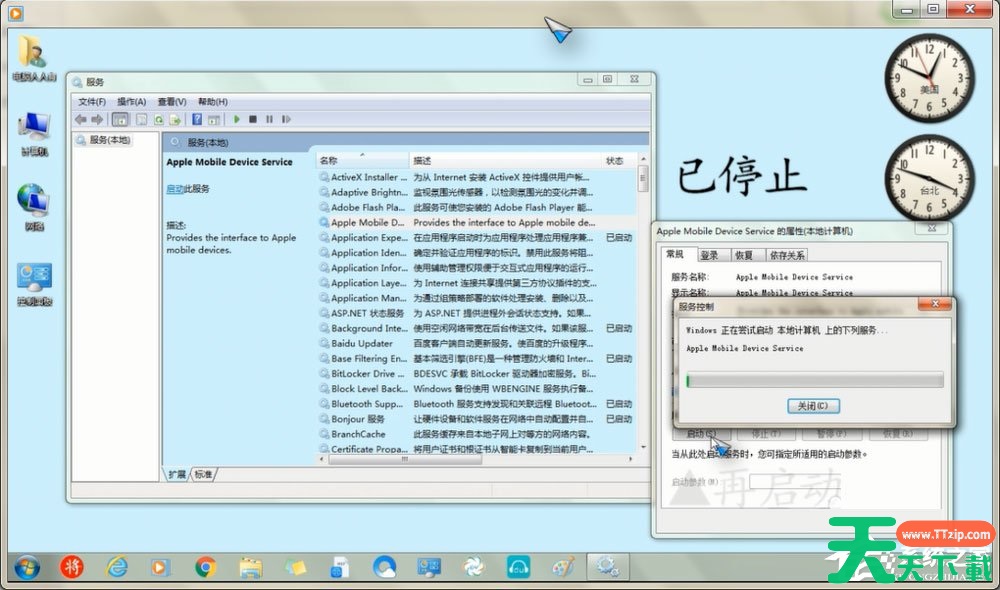The height and width of the screenshot is (590, 1000).
Task: Click the Restart service icon in toolbar
Action: 286,119
